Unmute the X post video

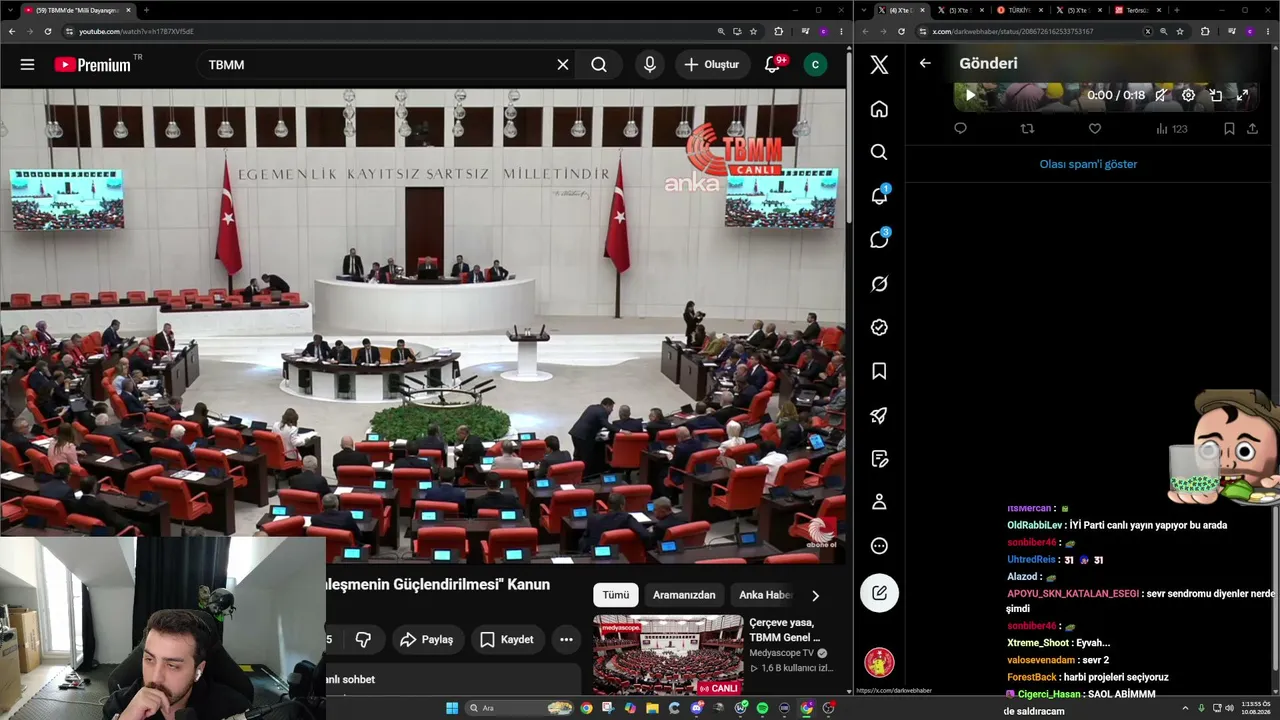[x=1161, y=96]
